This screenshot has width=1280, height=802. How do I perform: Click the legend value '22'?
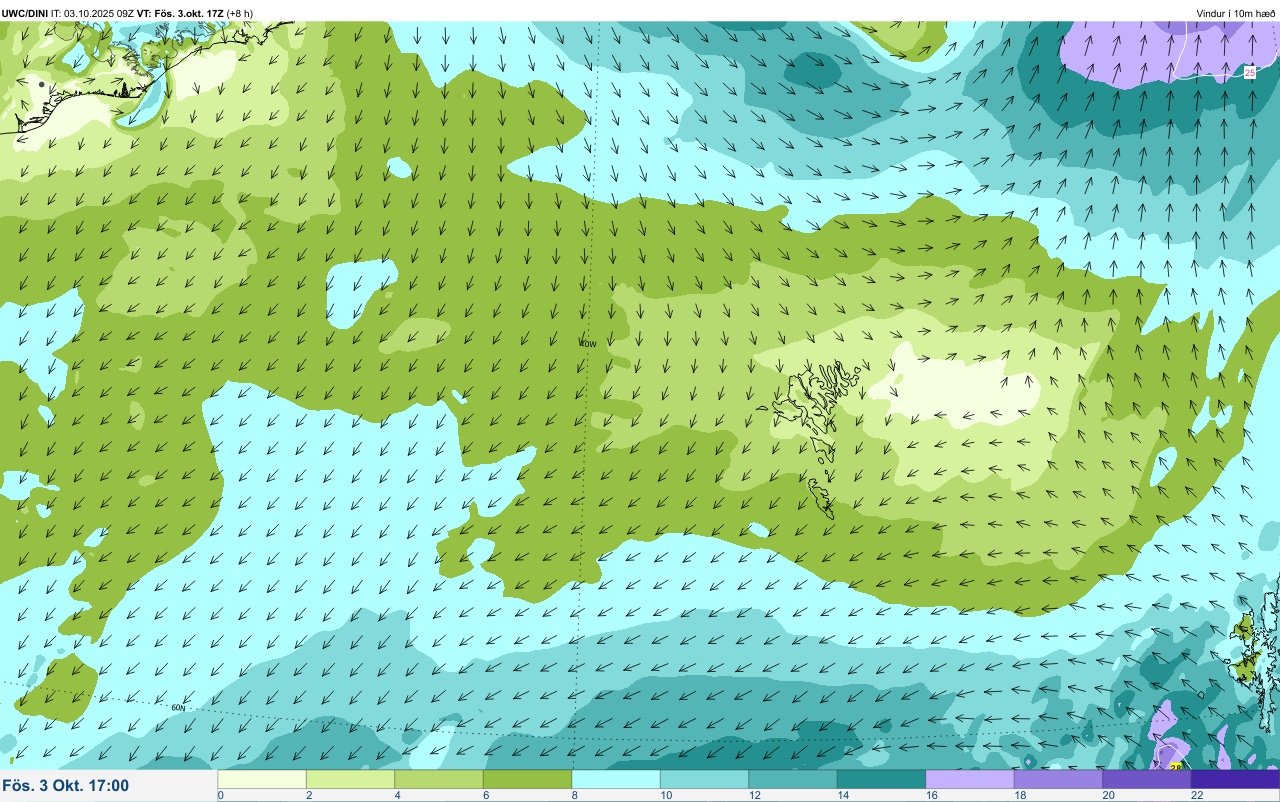coord(1197,796)
